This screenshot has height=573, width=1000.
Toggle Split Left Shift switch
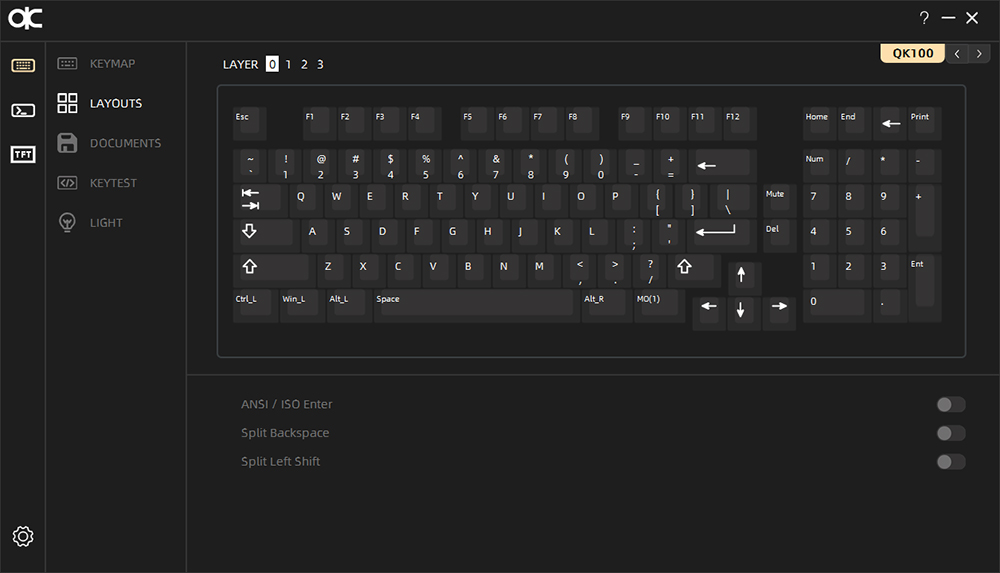point(950,462)
